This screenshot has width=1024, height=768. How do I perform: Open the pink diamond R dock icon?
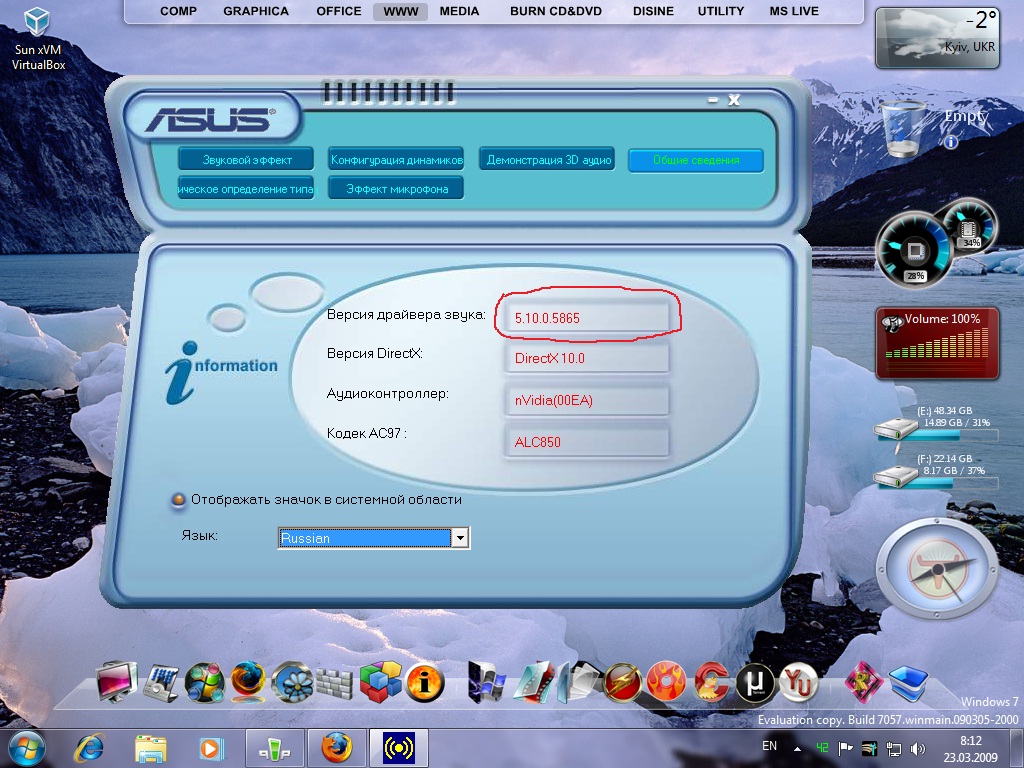click(863, 682)
